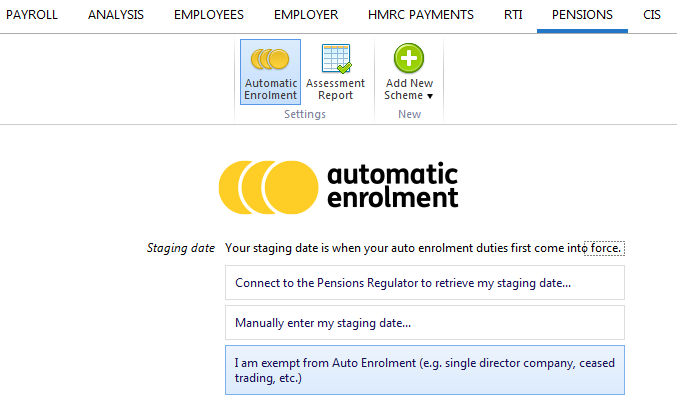Open the CIS tab
Viewport: 677px width, 410px height.
point(652,15)
